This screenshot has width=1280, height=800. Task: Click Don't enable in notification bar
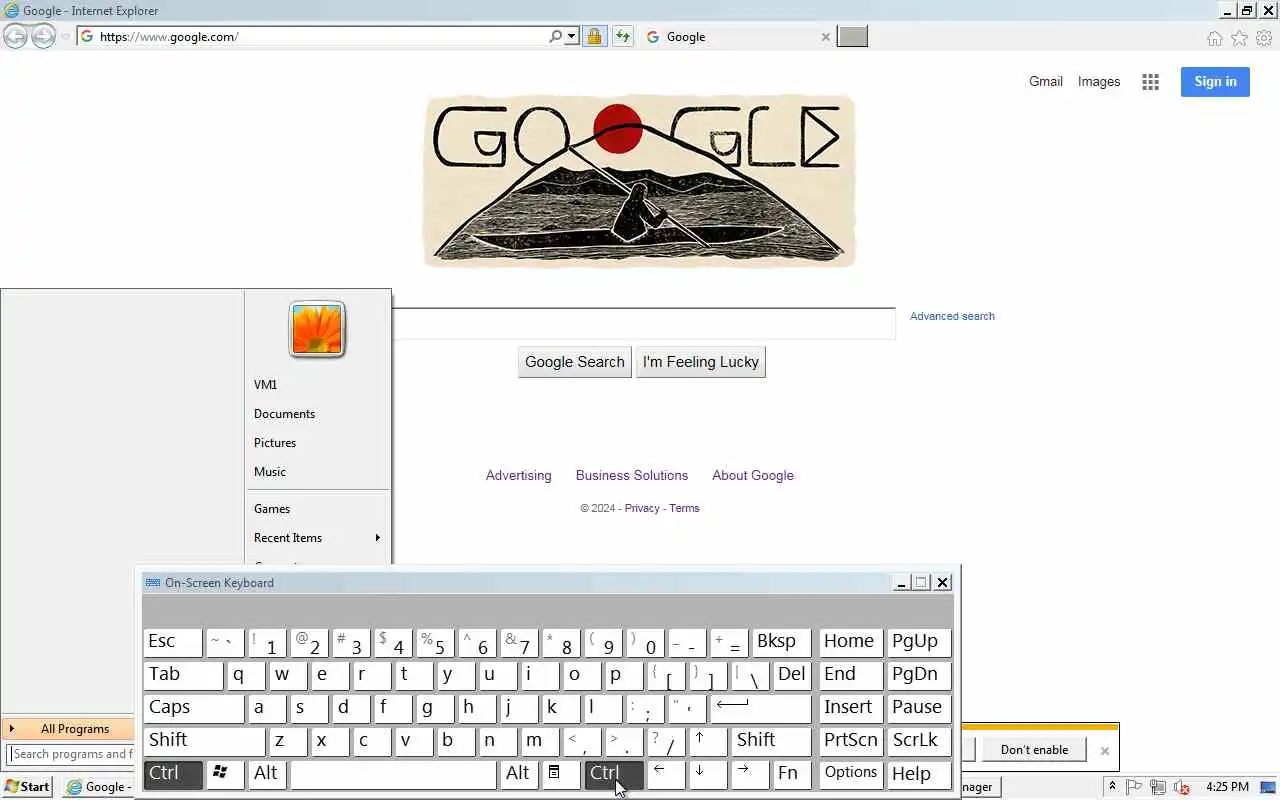click(x=1034, y=750)
